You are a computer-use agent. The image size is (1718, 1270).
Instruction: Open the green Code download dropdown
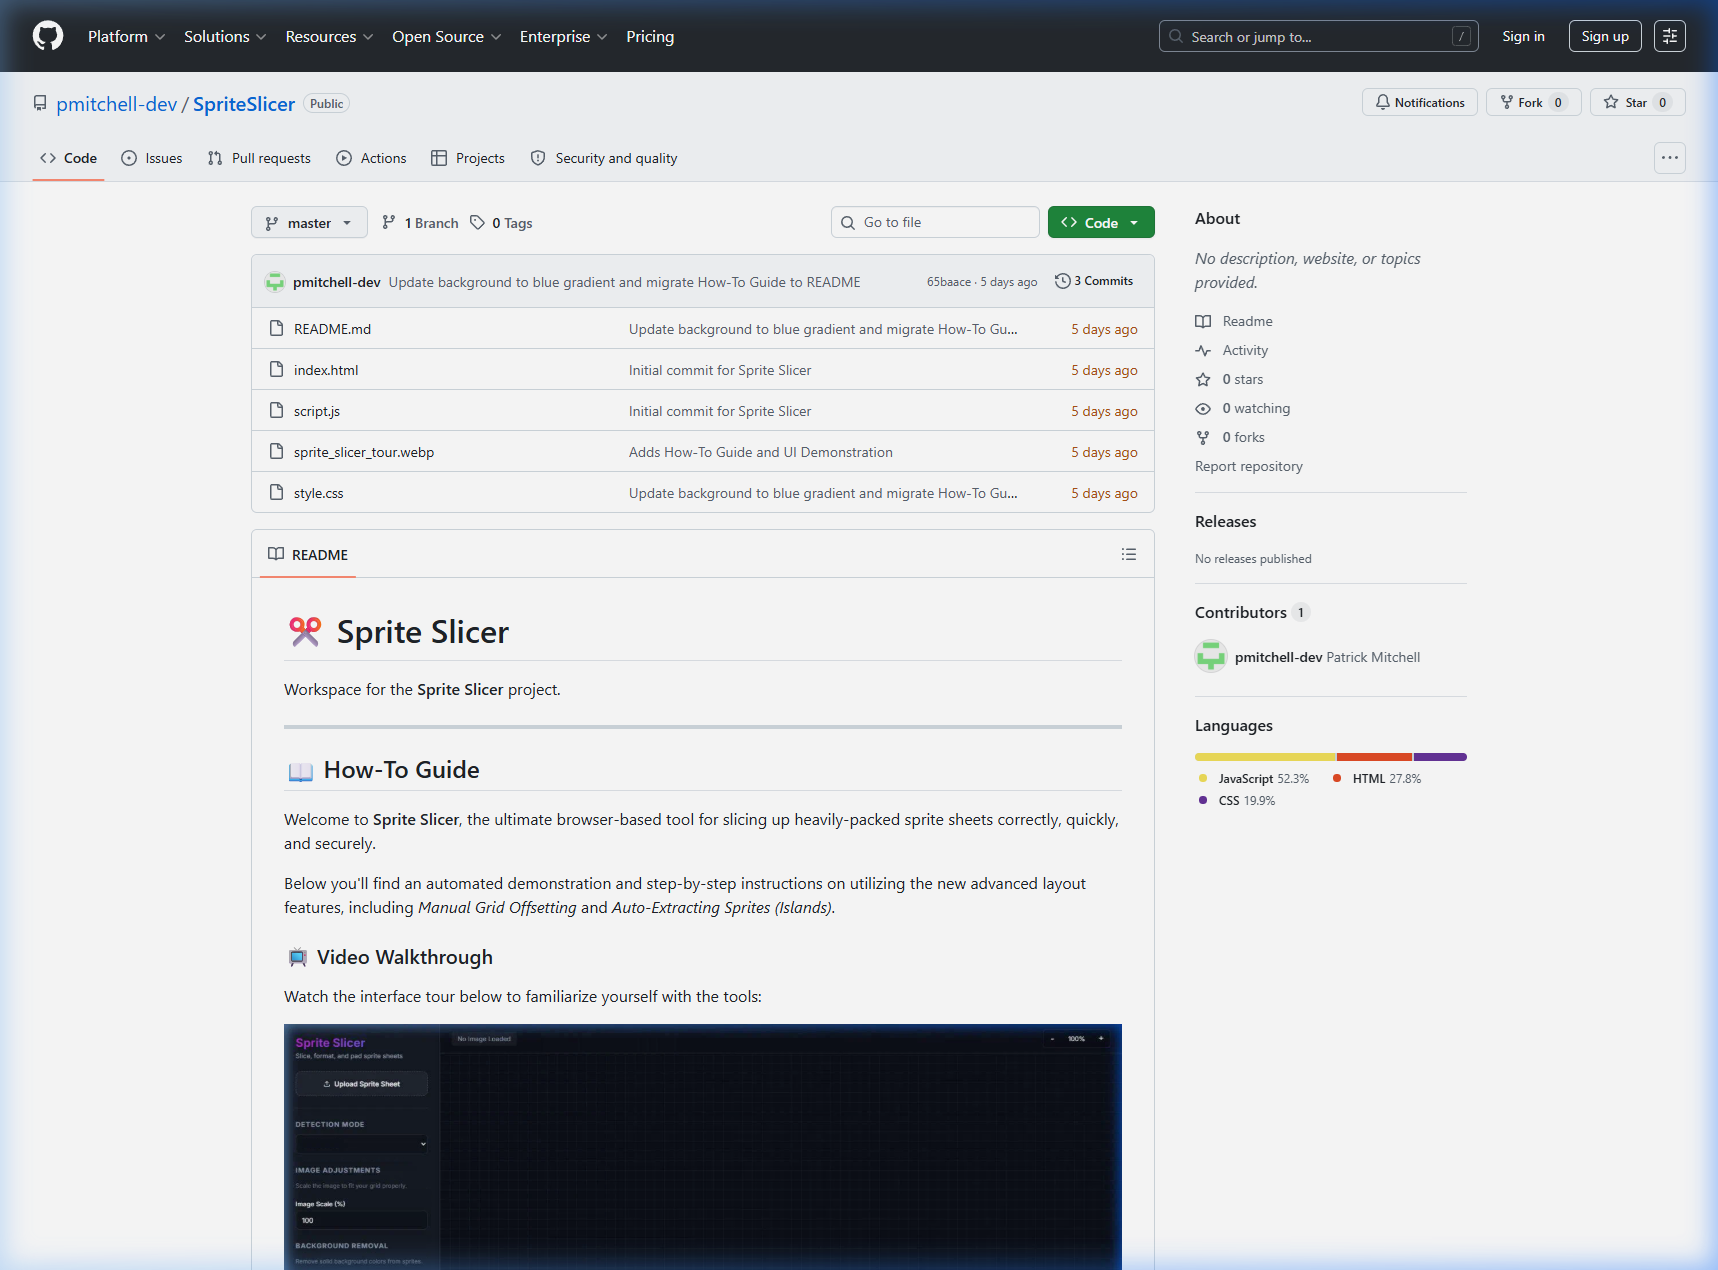point(1100,222)
